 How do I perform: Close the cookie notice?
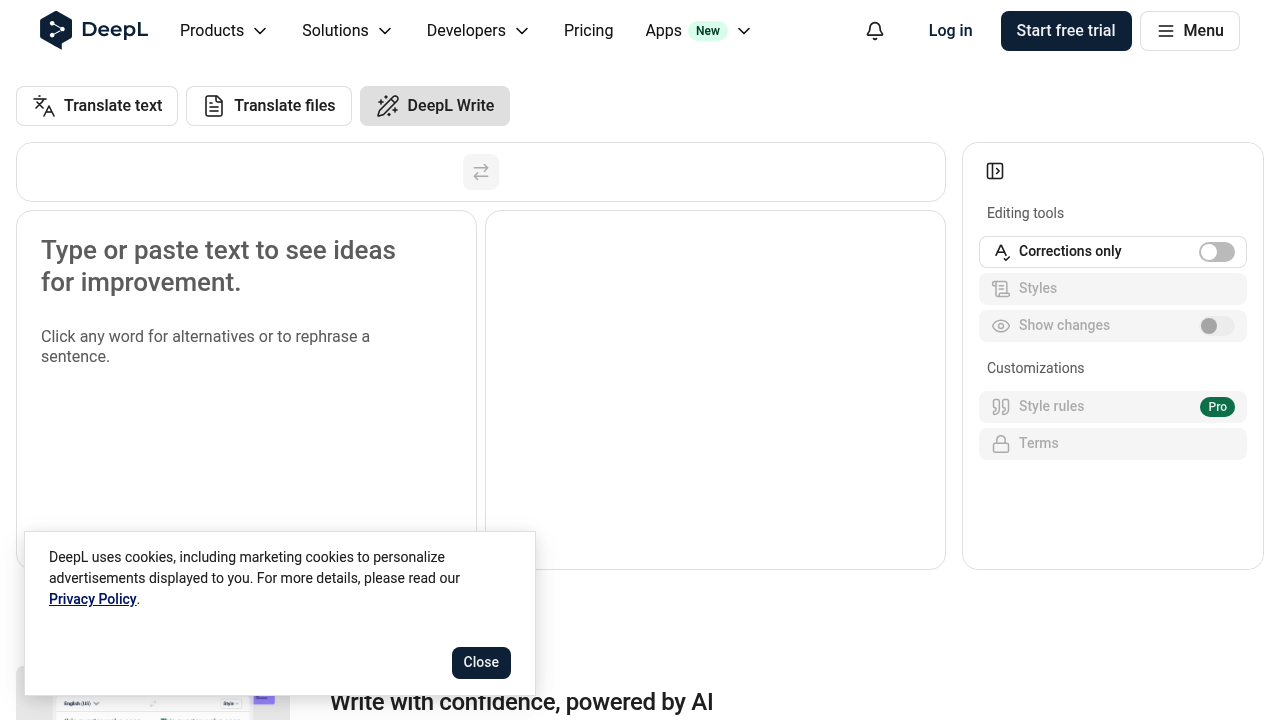(481, 662)
